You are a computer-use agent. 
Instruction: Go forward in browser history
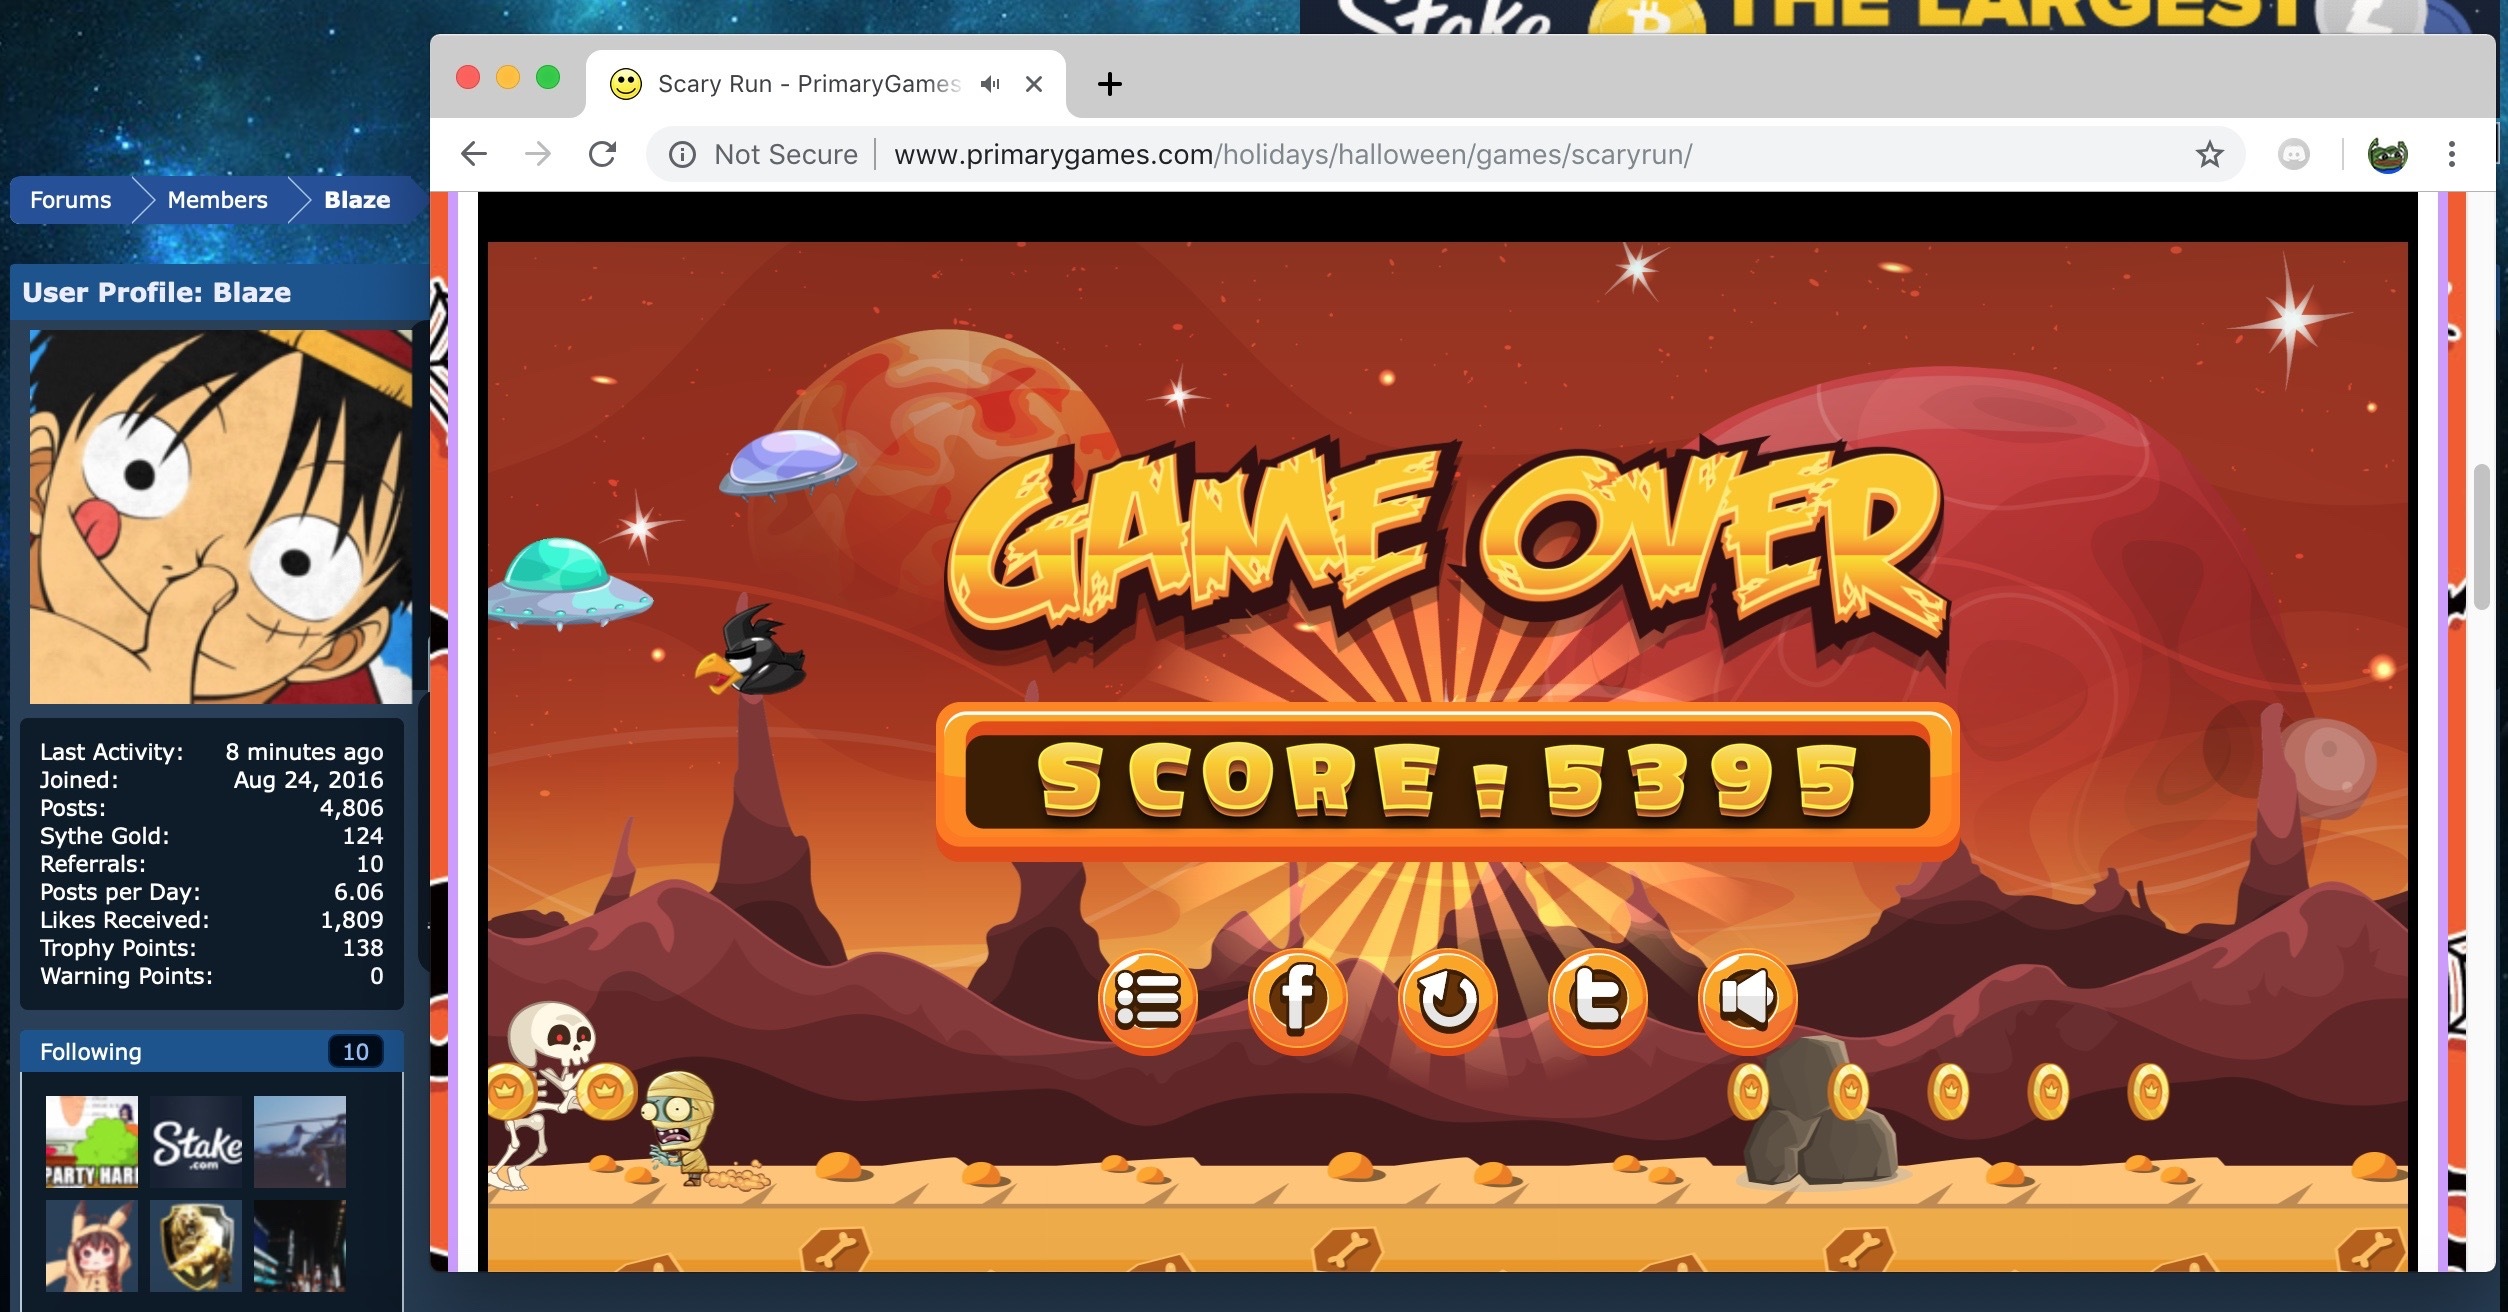(538, 154)
